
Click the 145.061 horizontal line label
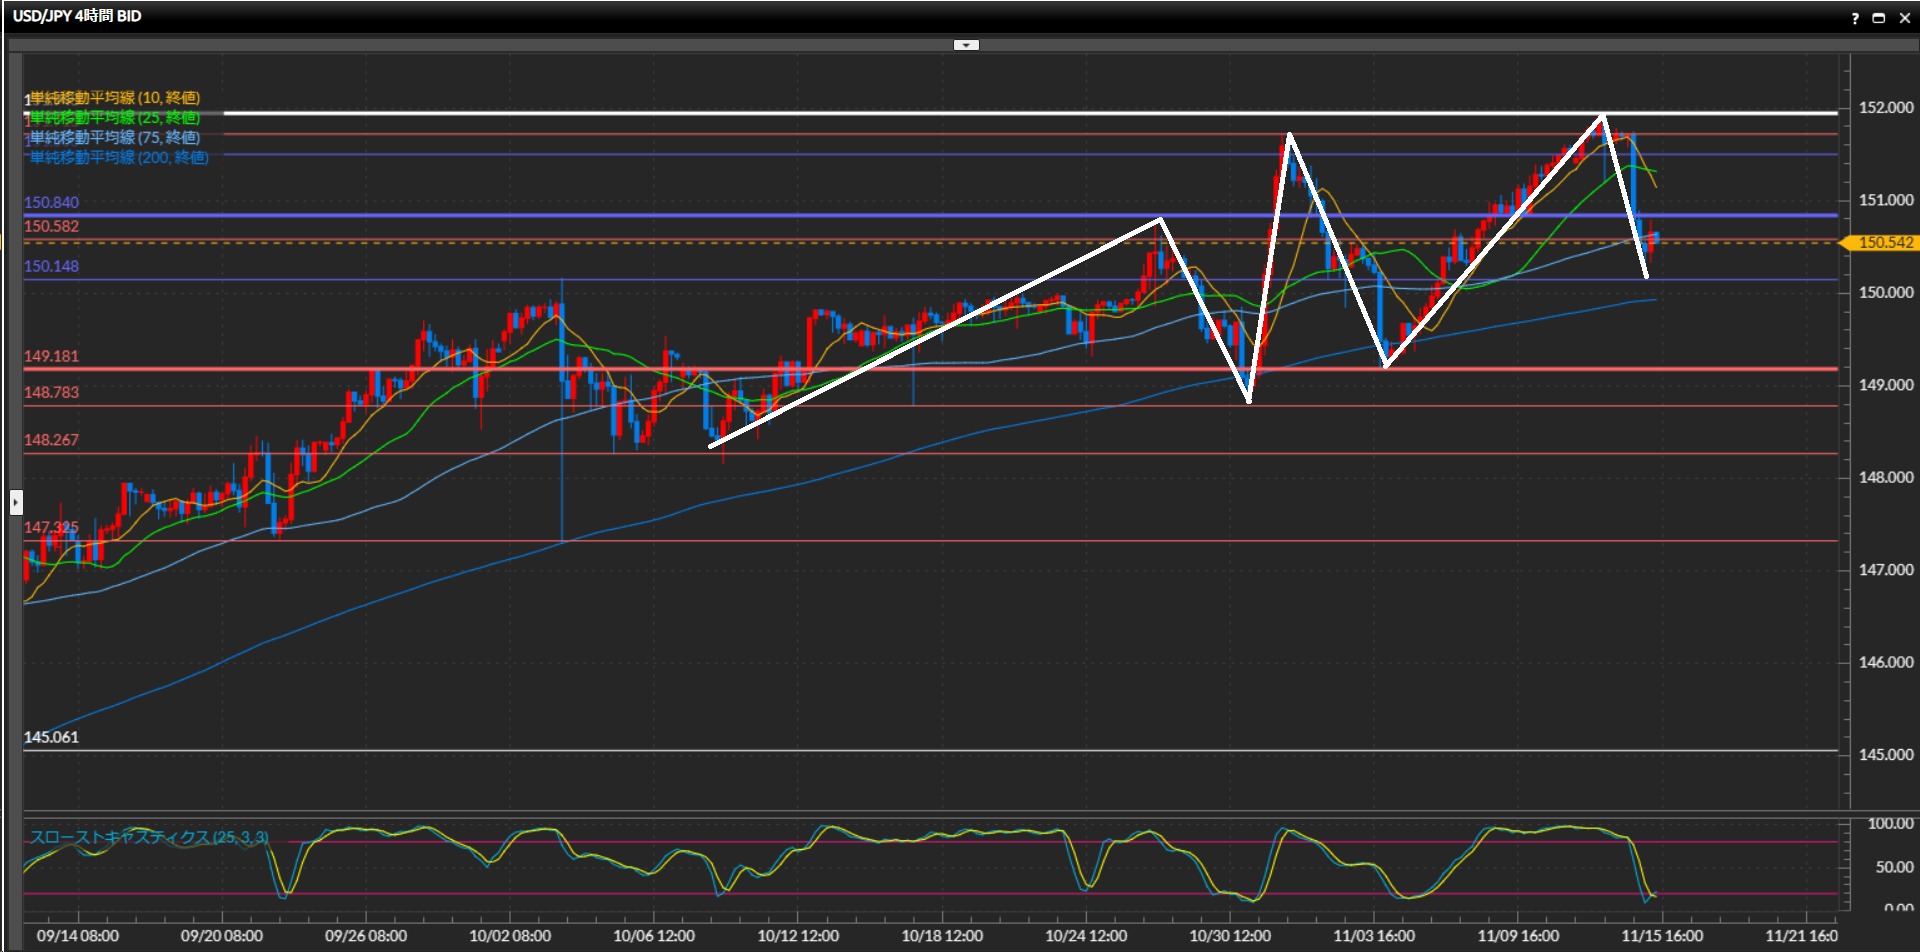[x=51, y=737]
